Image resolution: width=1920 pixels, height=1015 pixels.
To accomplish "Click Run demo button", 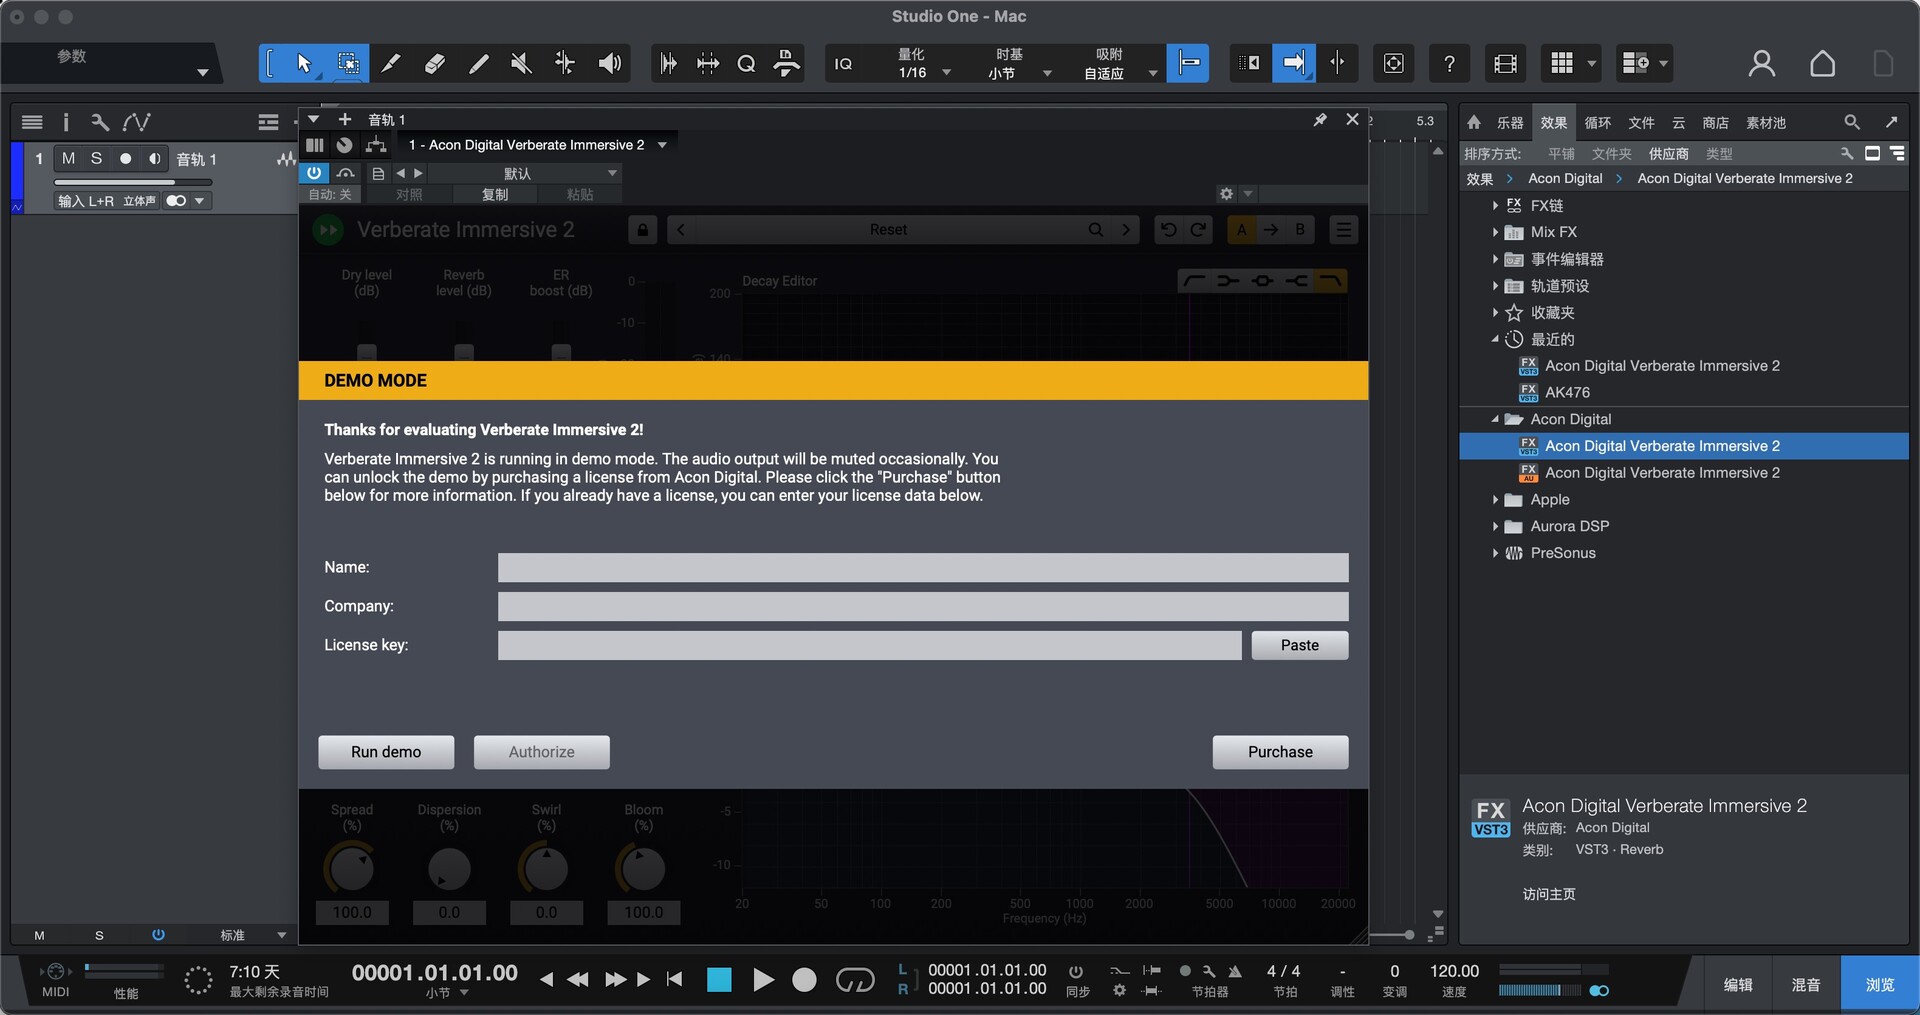I will click(386, 752).
